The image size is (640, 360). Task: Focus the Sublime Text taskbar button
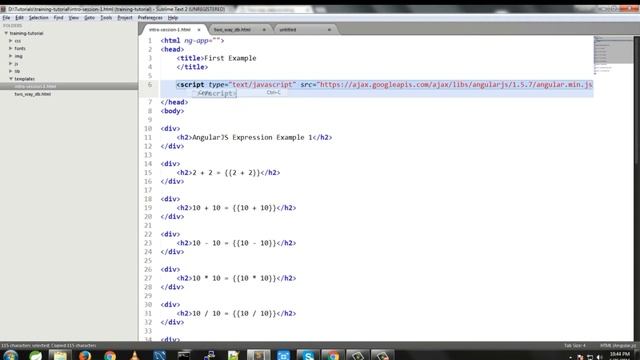(x=258, y=355)
